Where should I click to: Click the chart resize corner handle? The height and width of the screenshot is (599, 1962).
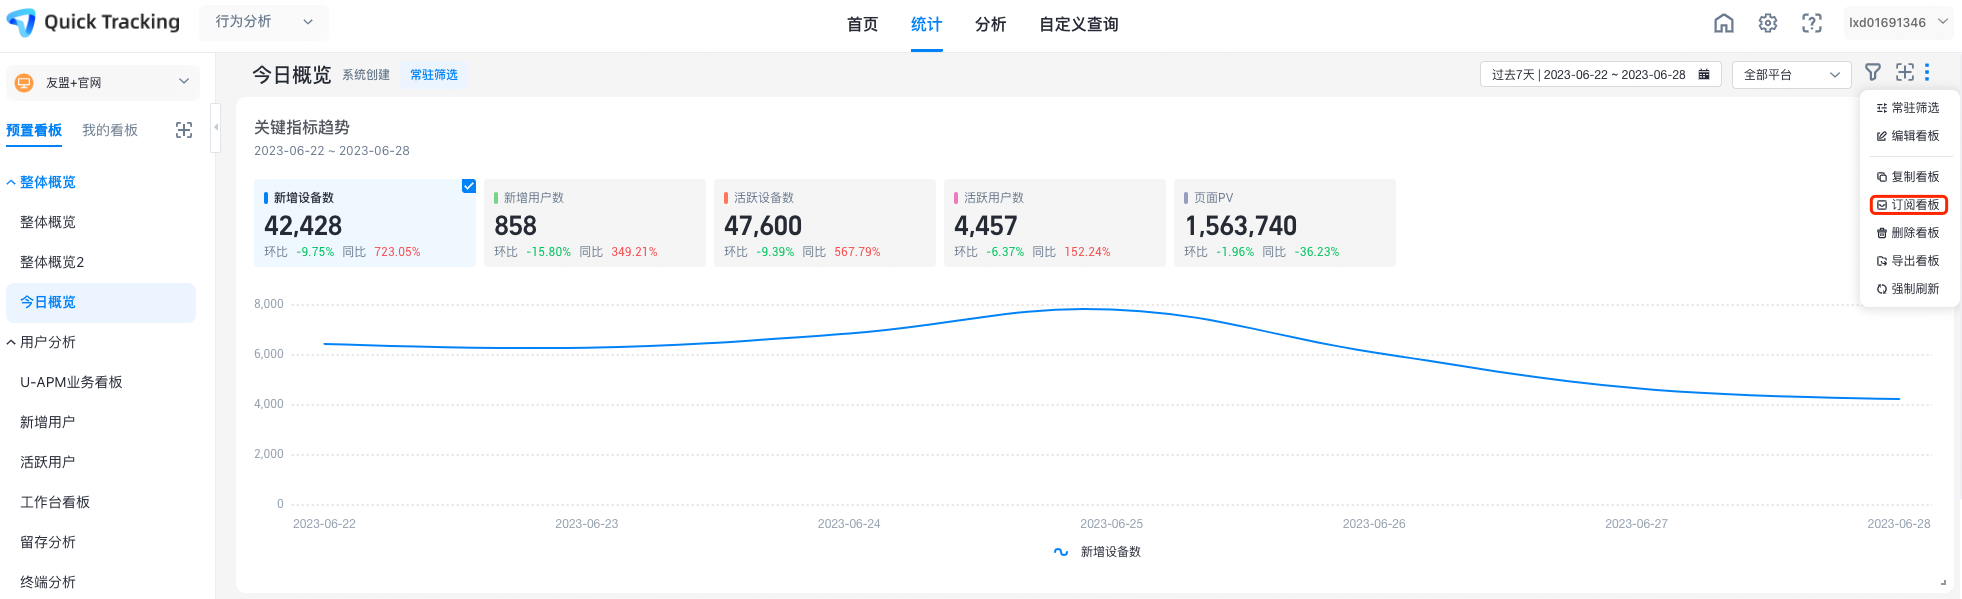[1943, 581]
